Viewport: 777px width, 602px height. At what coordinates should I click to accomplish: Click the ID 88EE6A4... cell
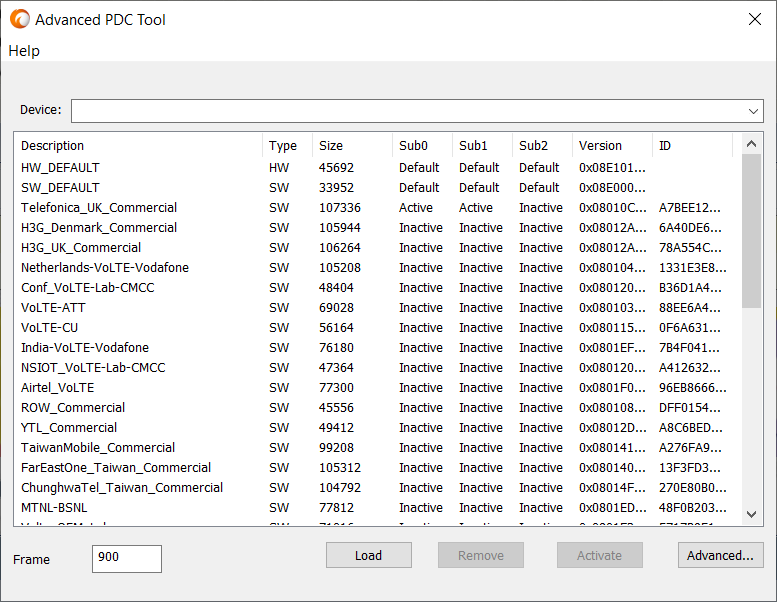[x=689, y=308]
